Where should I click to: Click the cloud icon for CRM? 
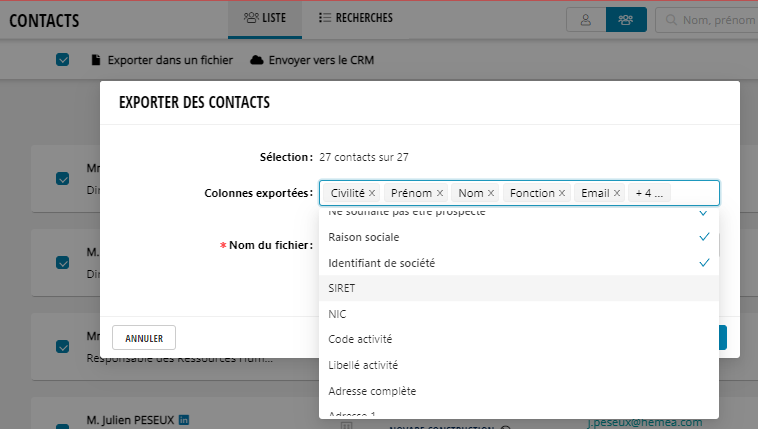[257, 60]
